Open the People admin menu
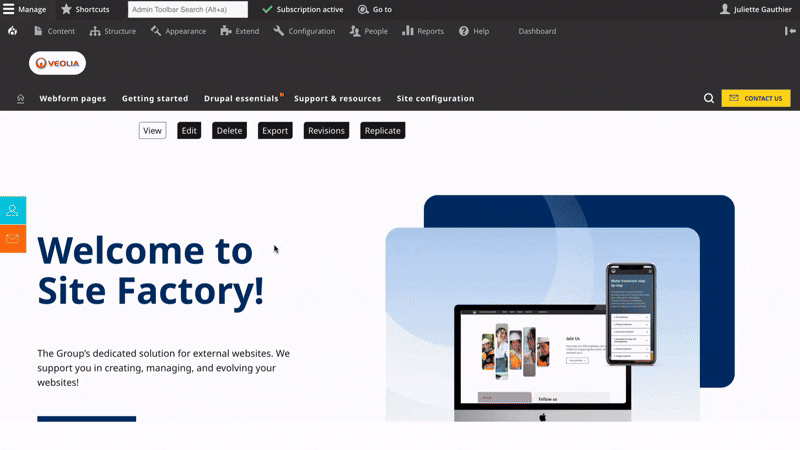The height and width of the screenshot is (450, 800). pos(368,31)
